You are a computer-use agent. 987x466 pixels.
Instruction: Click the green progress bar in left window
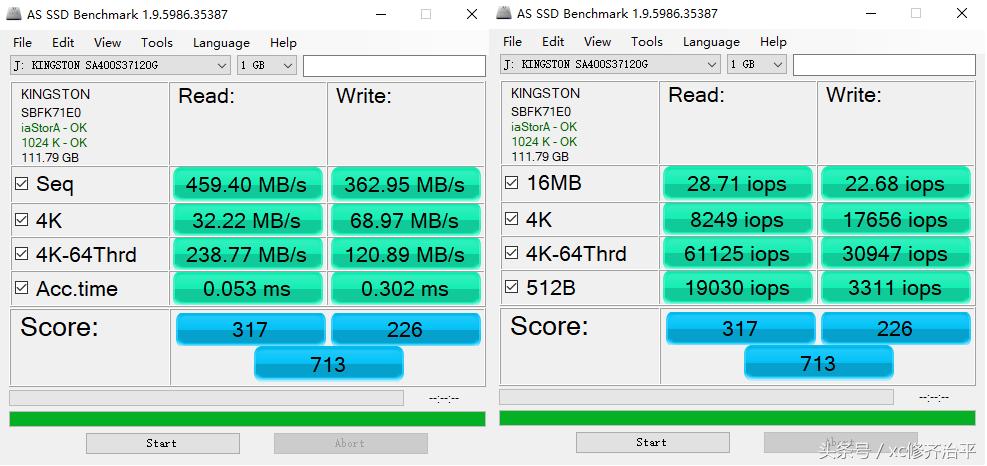[x=247, y=418]
